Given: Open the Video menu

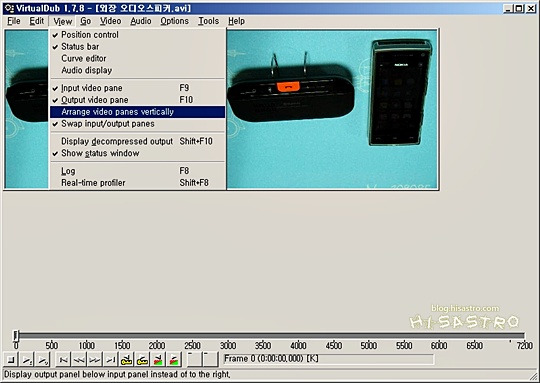Looking at the screenshot, I should (x=111, y=21).
